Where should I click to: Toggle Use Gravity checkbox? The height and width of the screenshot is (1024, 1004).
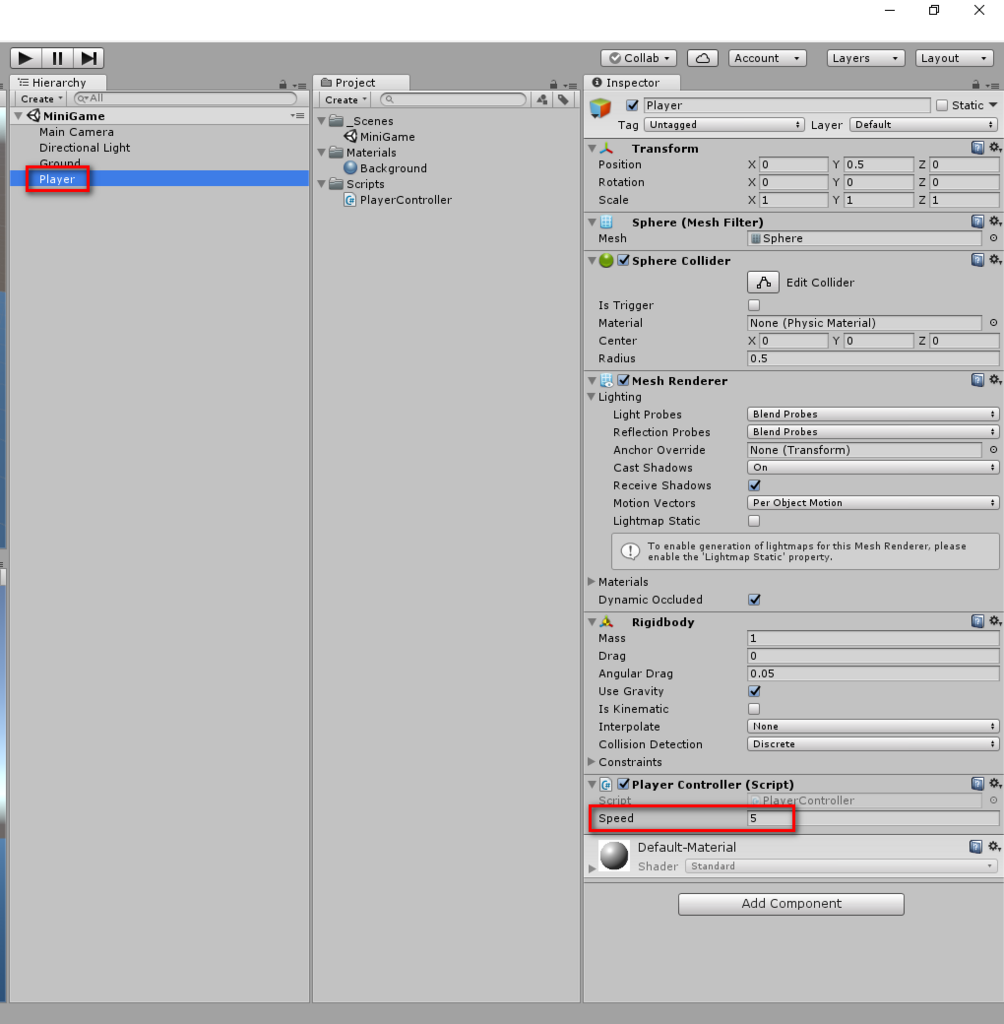click(754, 691)
